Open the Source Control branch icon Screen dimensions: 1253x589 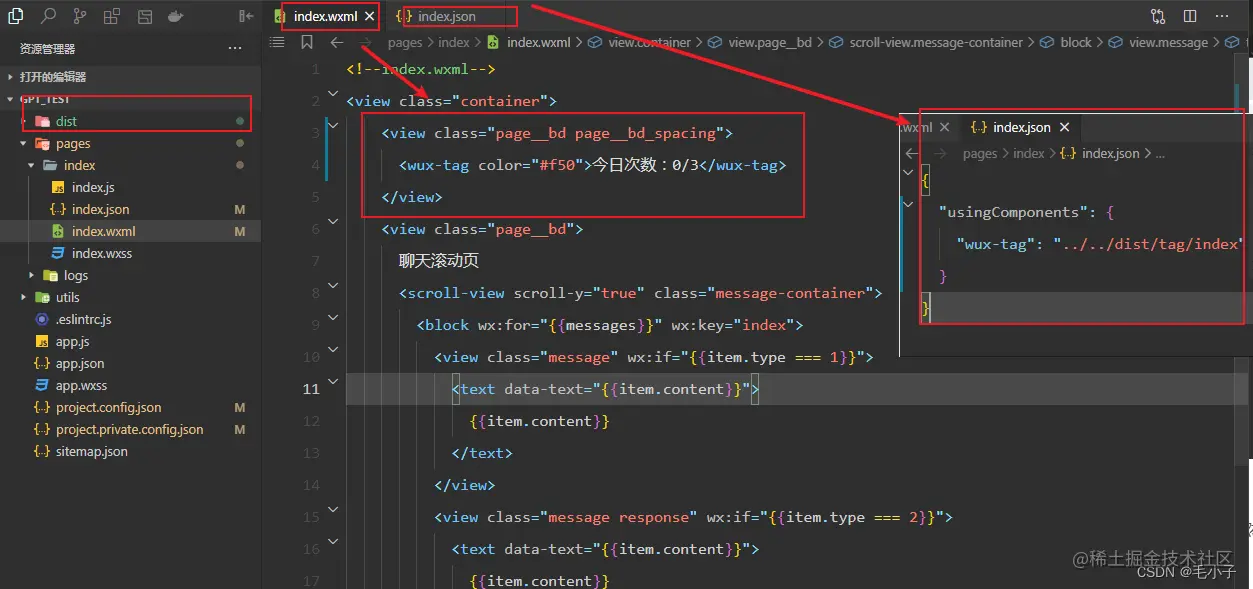point(80,16)
